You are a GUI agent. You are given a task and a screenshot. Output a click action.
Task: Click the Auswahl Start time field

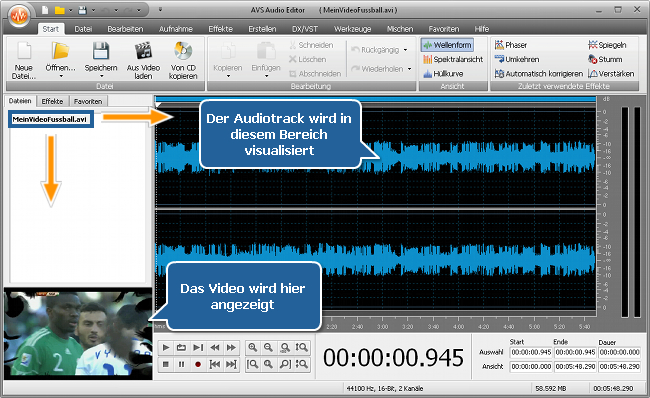(531, 352)
